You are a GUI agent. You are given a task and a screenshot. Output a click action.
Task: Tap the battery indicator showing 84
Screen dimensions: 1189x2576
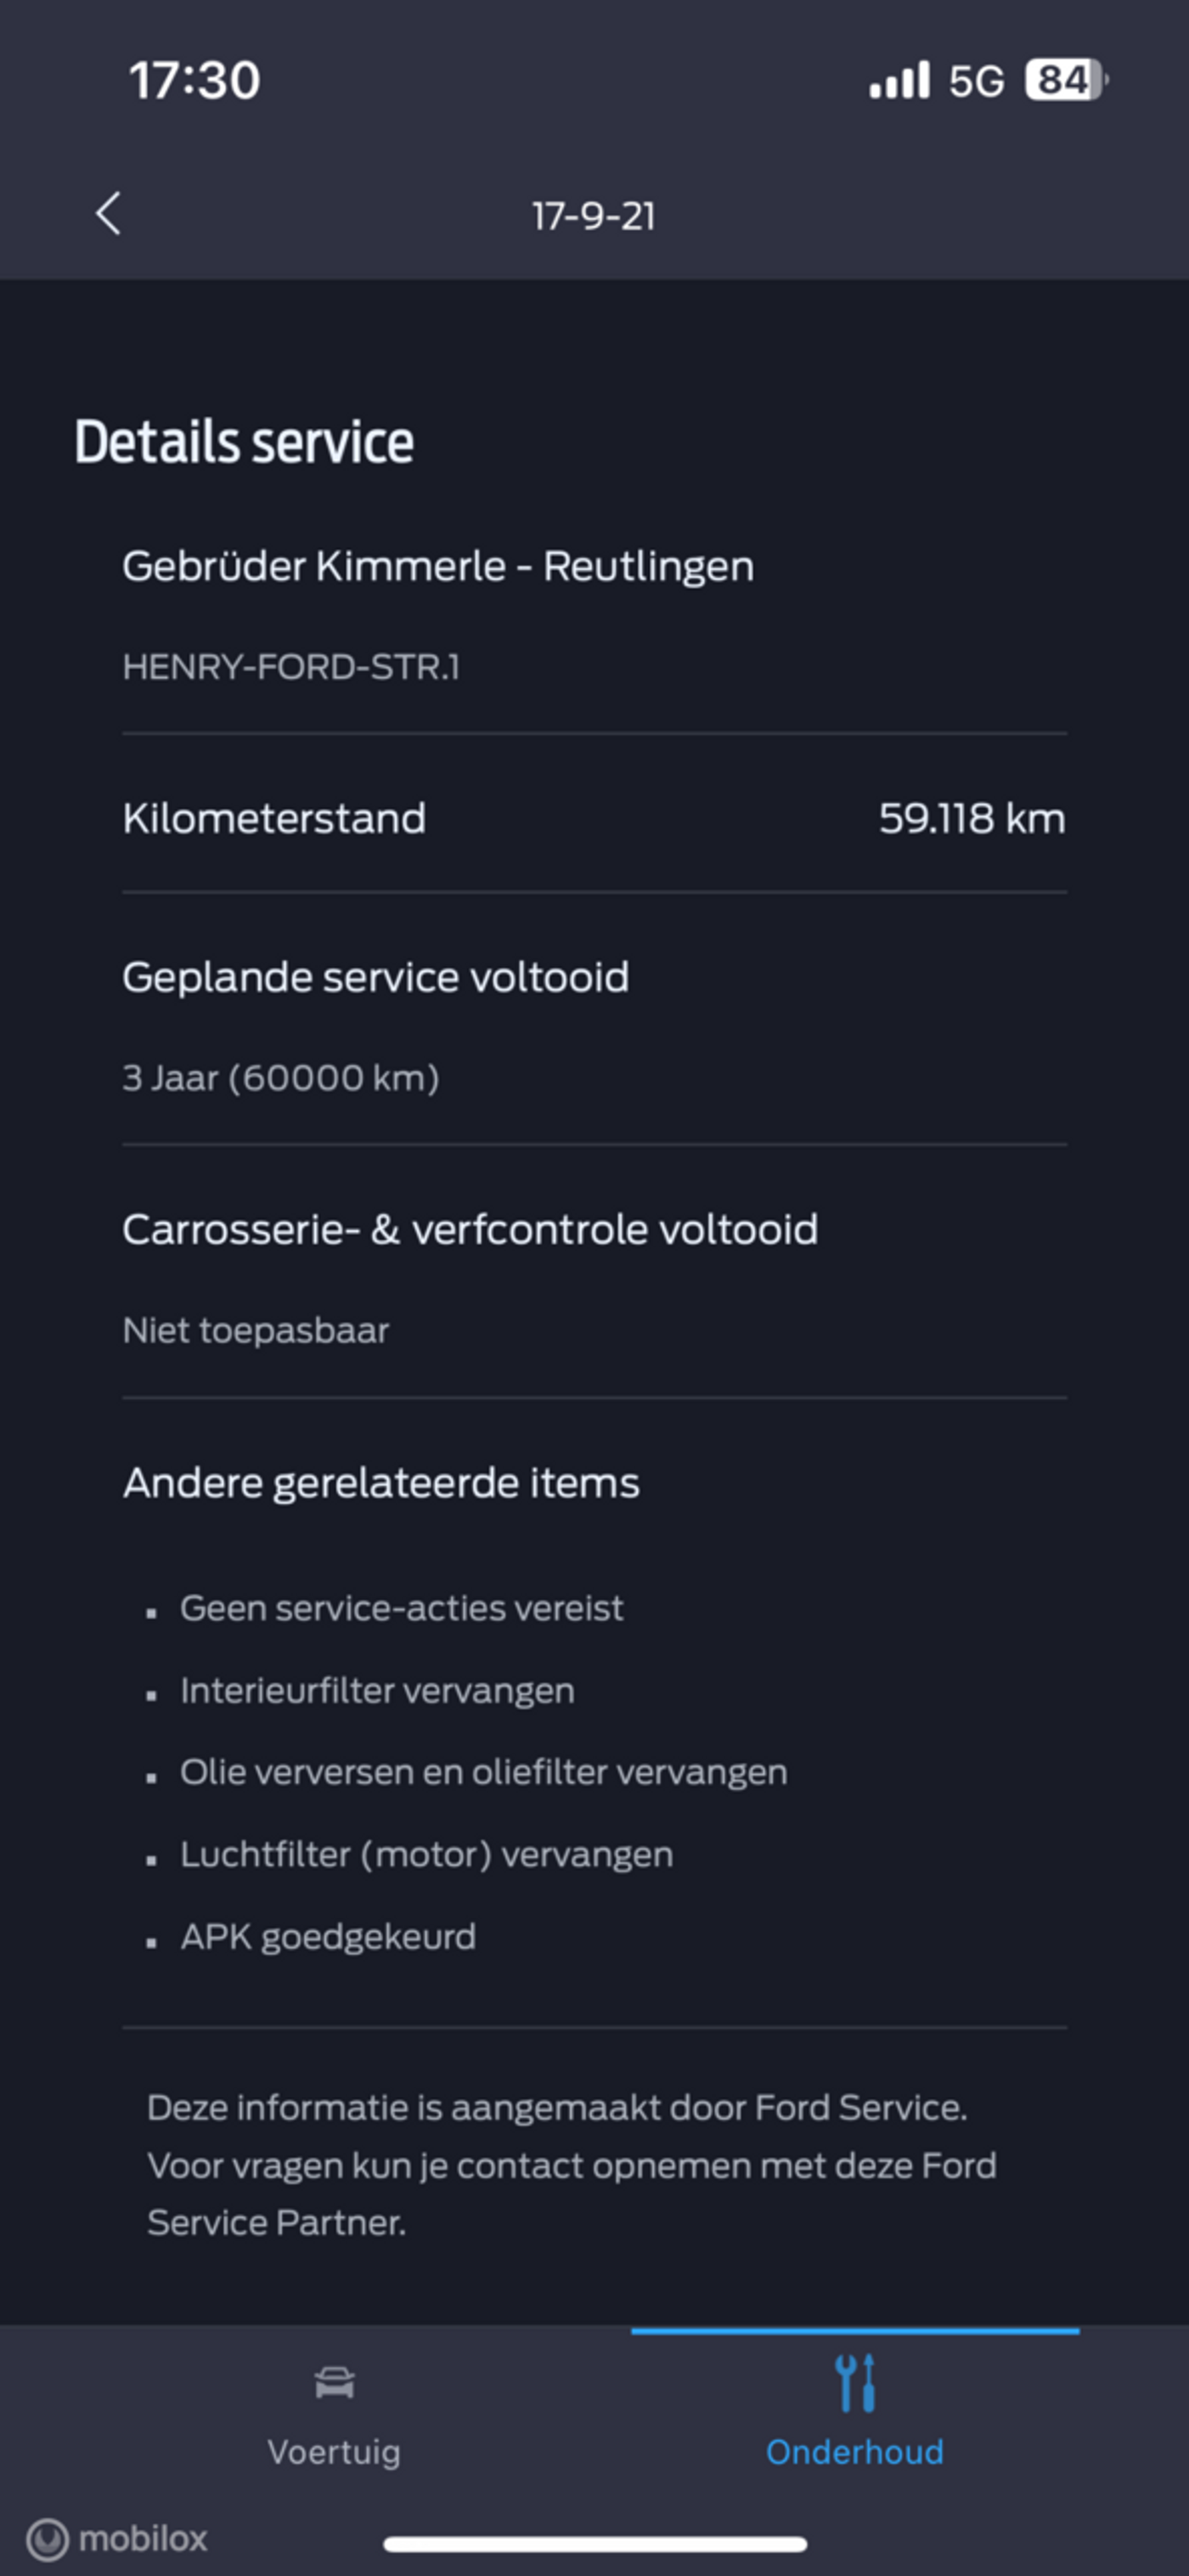tap(1066, 80)
